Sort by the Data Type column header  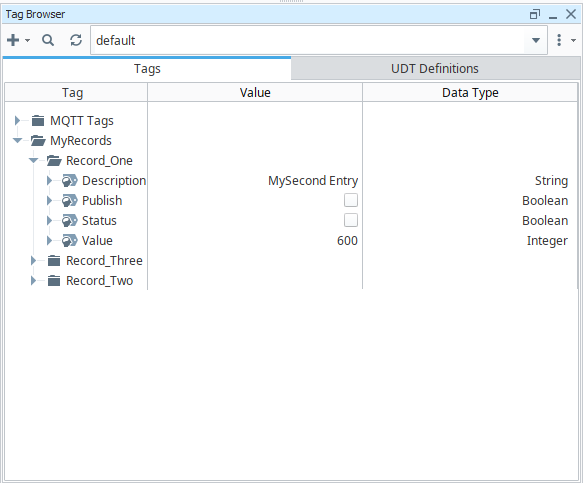pos(470,93)
